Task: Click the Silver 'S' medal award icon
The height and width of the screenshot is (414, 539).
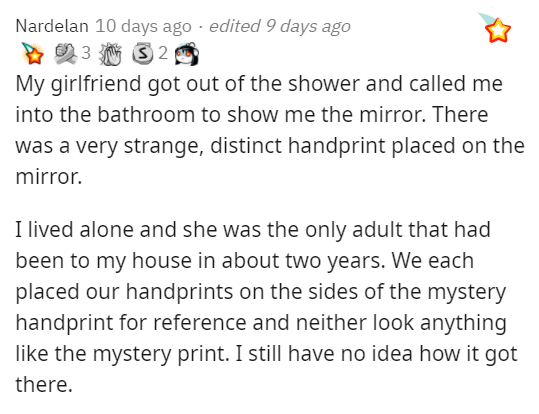Action: click(x=143, y=53)
